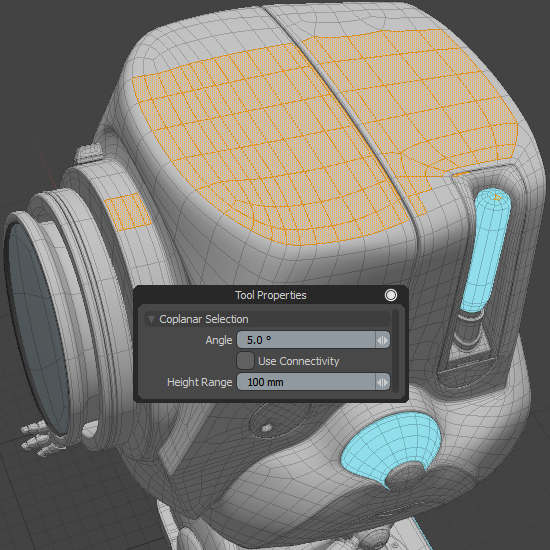Click the Height Range field showing 100 mm
This screenshot has height=550, width=550.
point(306,382)
